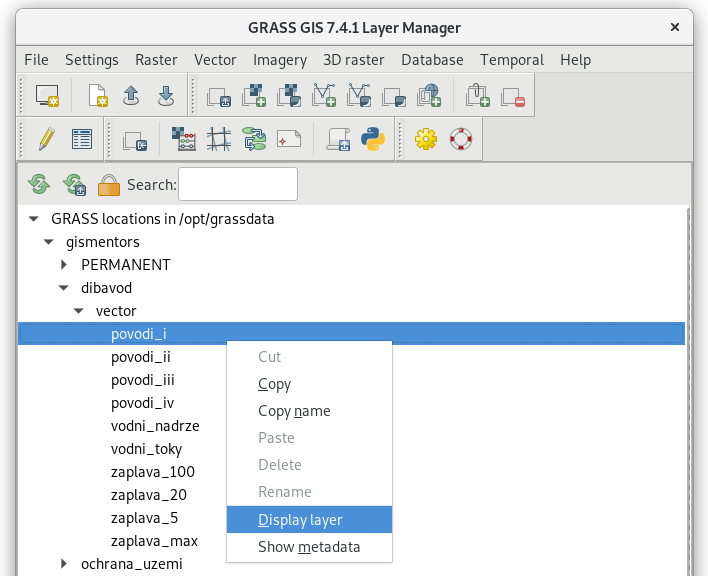Select the vodni_toky vector map

pos(146,449)
